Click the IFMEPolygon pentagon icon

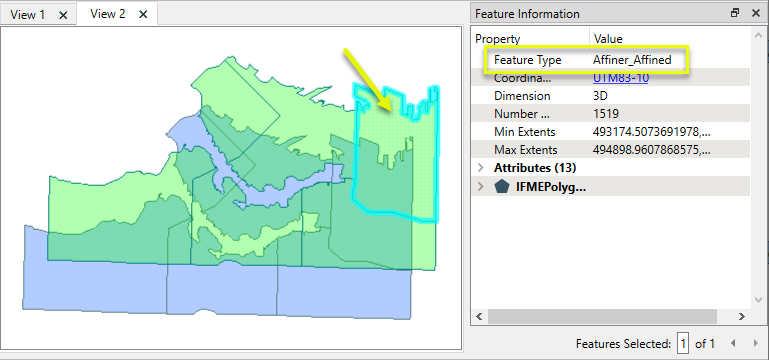[x=501, y=186]
